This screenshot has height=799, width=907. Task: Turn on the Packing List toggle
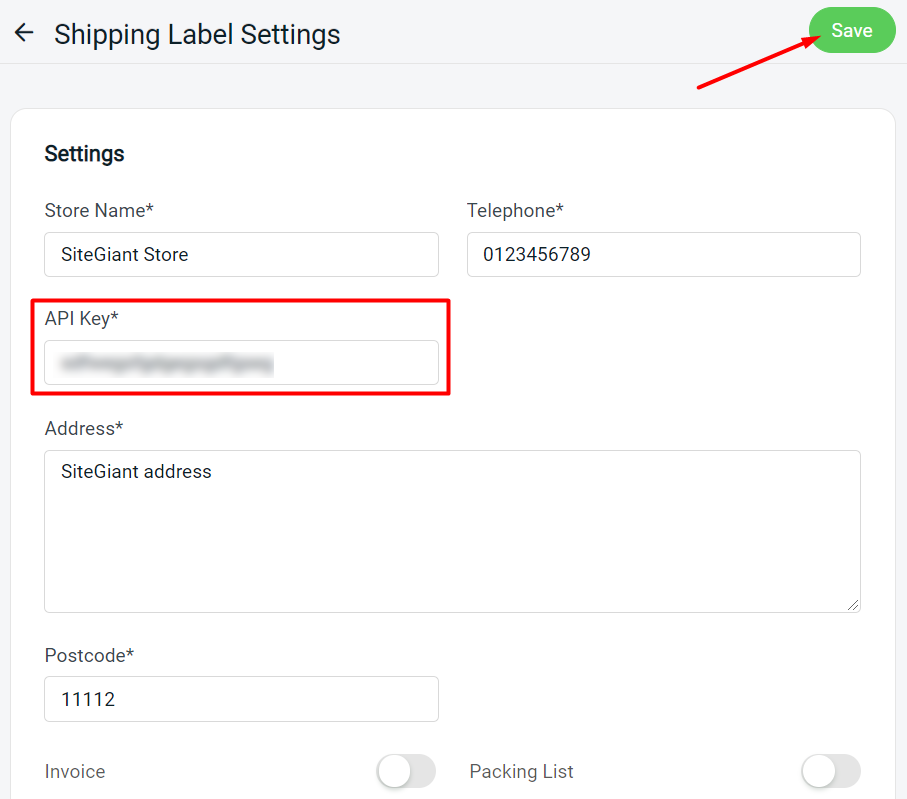(830, 771)
